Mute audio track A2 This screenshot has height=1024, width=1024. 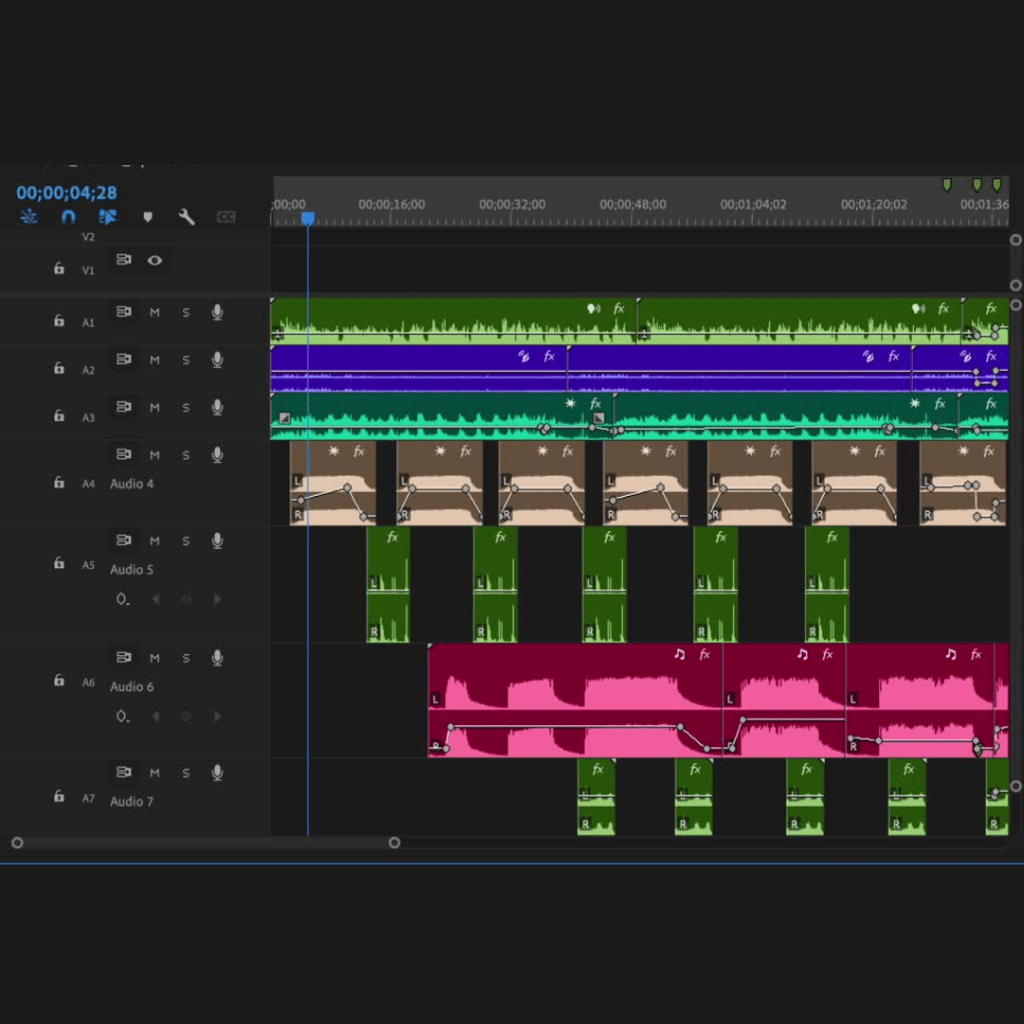point(155,360)
